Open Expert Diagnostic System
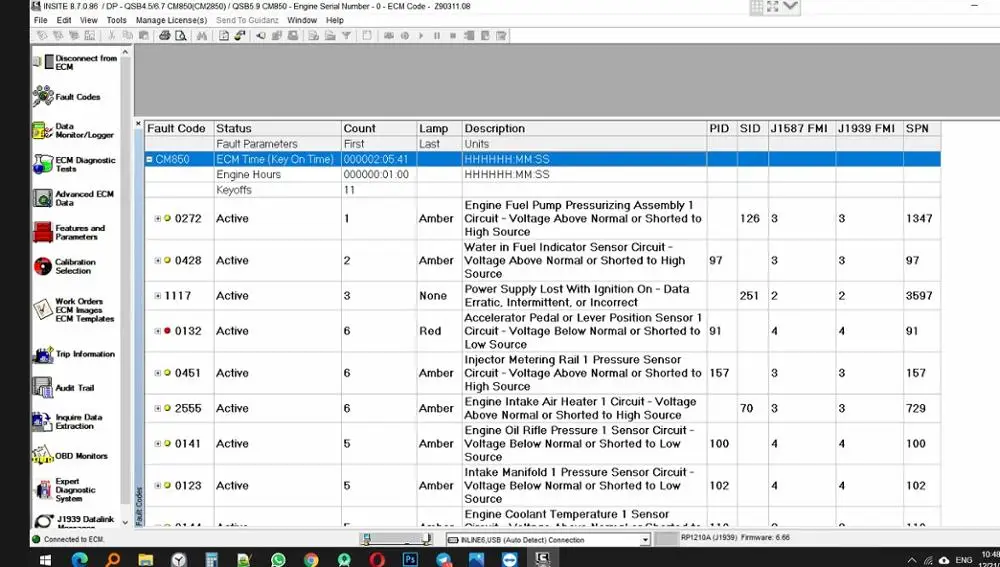Viewport: 1000px width, 567px height. 66,490
